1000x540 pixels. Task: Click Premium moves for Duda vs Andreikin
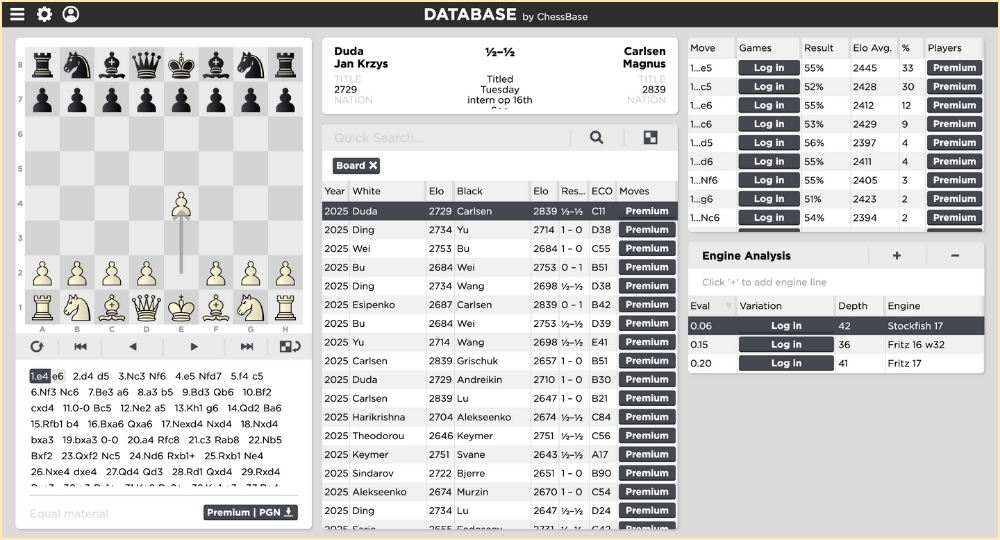(x=647, y=379)
